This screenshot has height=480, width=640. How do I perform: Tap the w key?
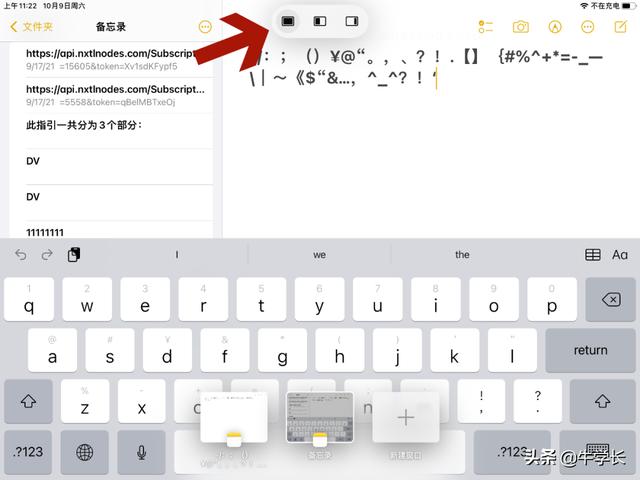coord(87,300)
